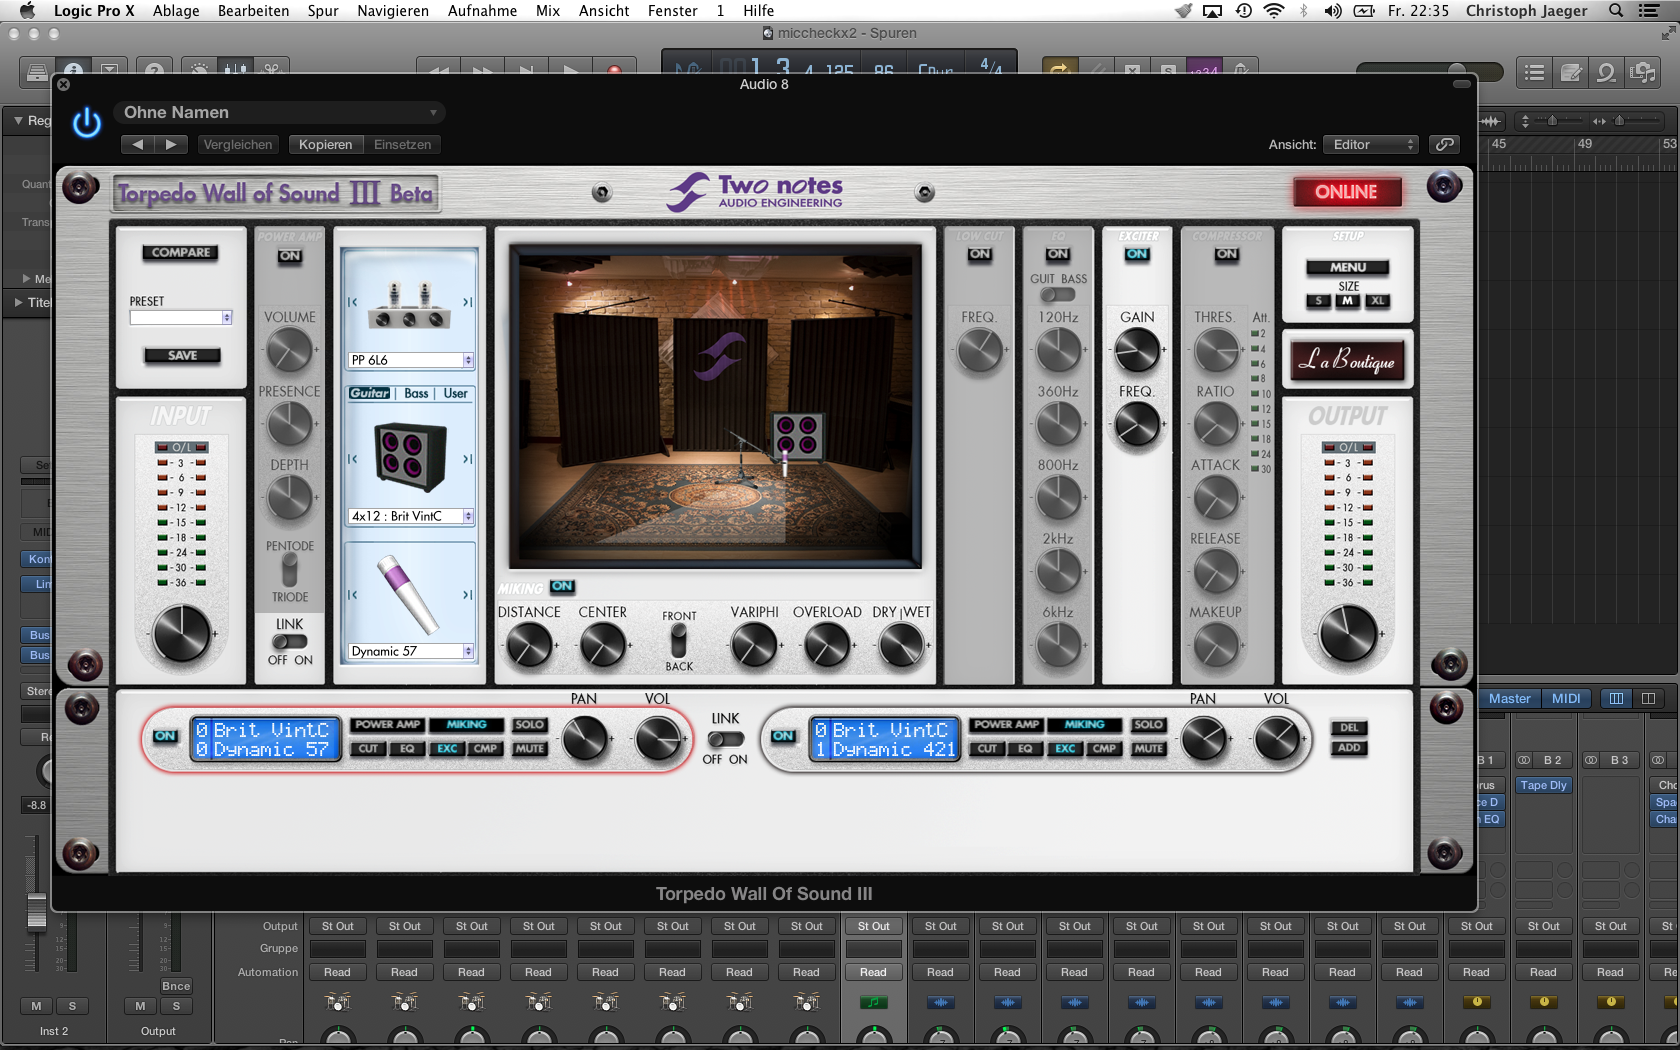
Task: Open Mix menu
Action: (x=548, y=11)
